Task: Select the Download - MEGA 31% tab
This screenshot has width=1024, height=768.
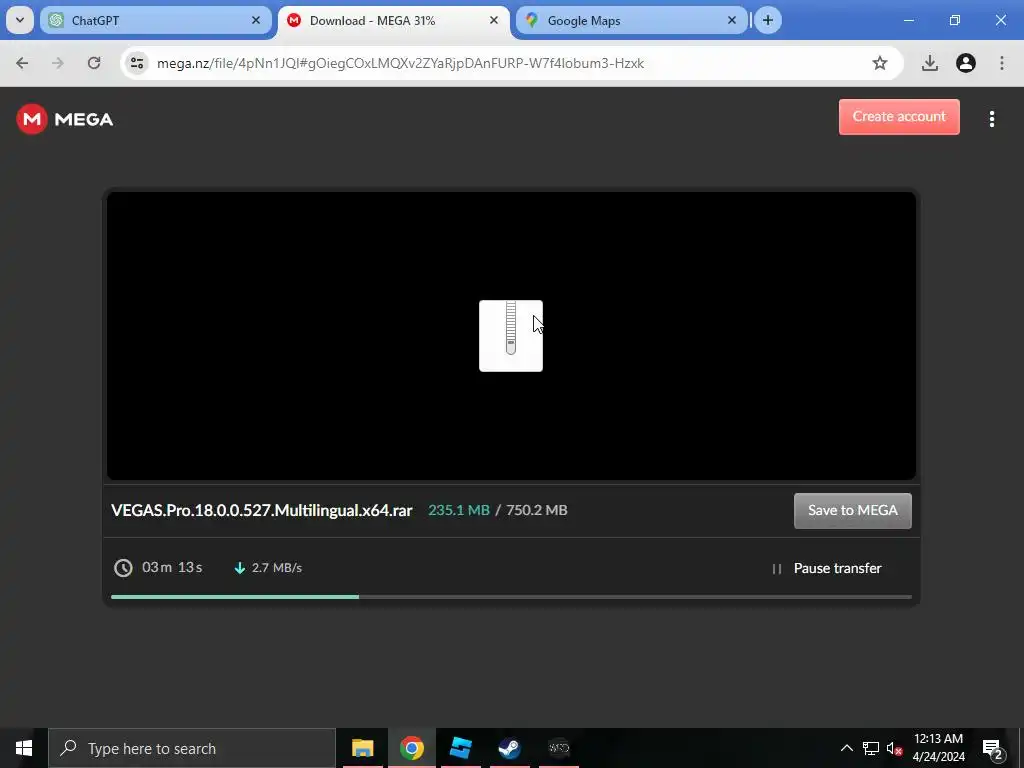Action: [x=393, y=20]
